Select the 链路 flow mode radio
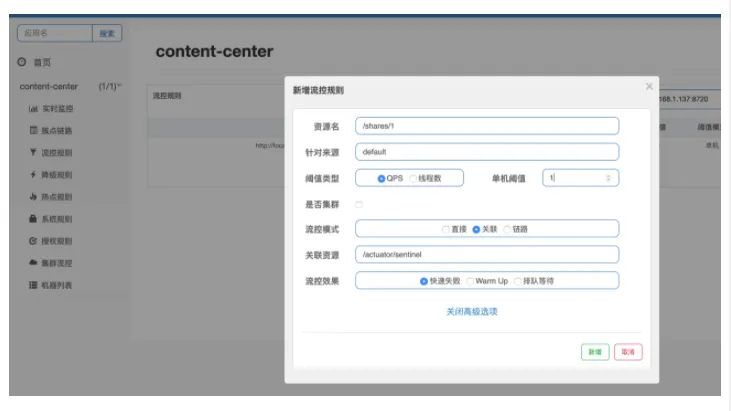This screenshot has height=411, width=731. [507, 229]
